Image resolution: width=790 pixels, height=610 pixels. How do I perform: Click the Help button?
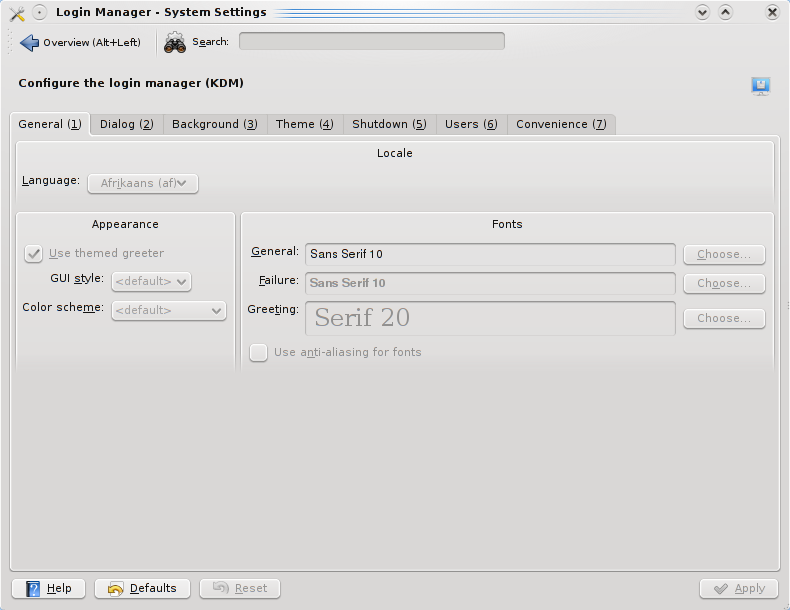(49, 588)
